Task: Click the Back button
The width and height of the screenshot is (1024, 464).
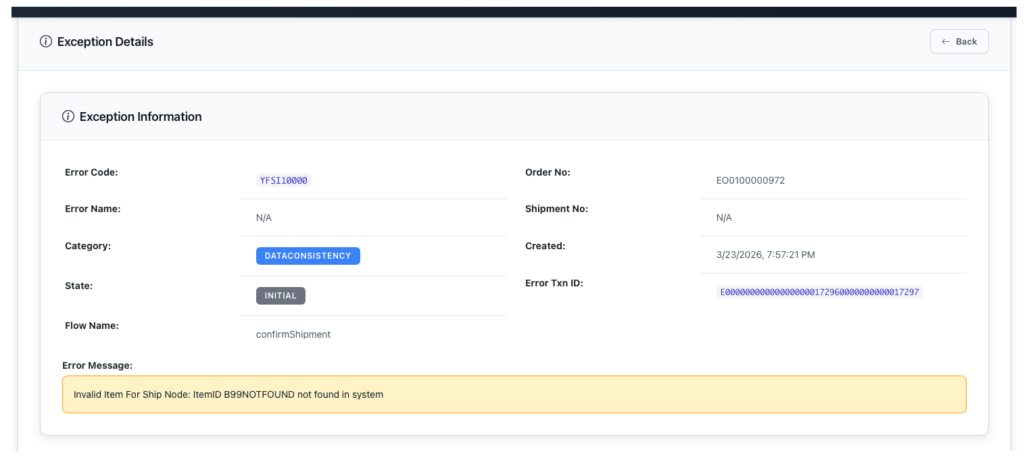Action: [x=958, y=41]
